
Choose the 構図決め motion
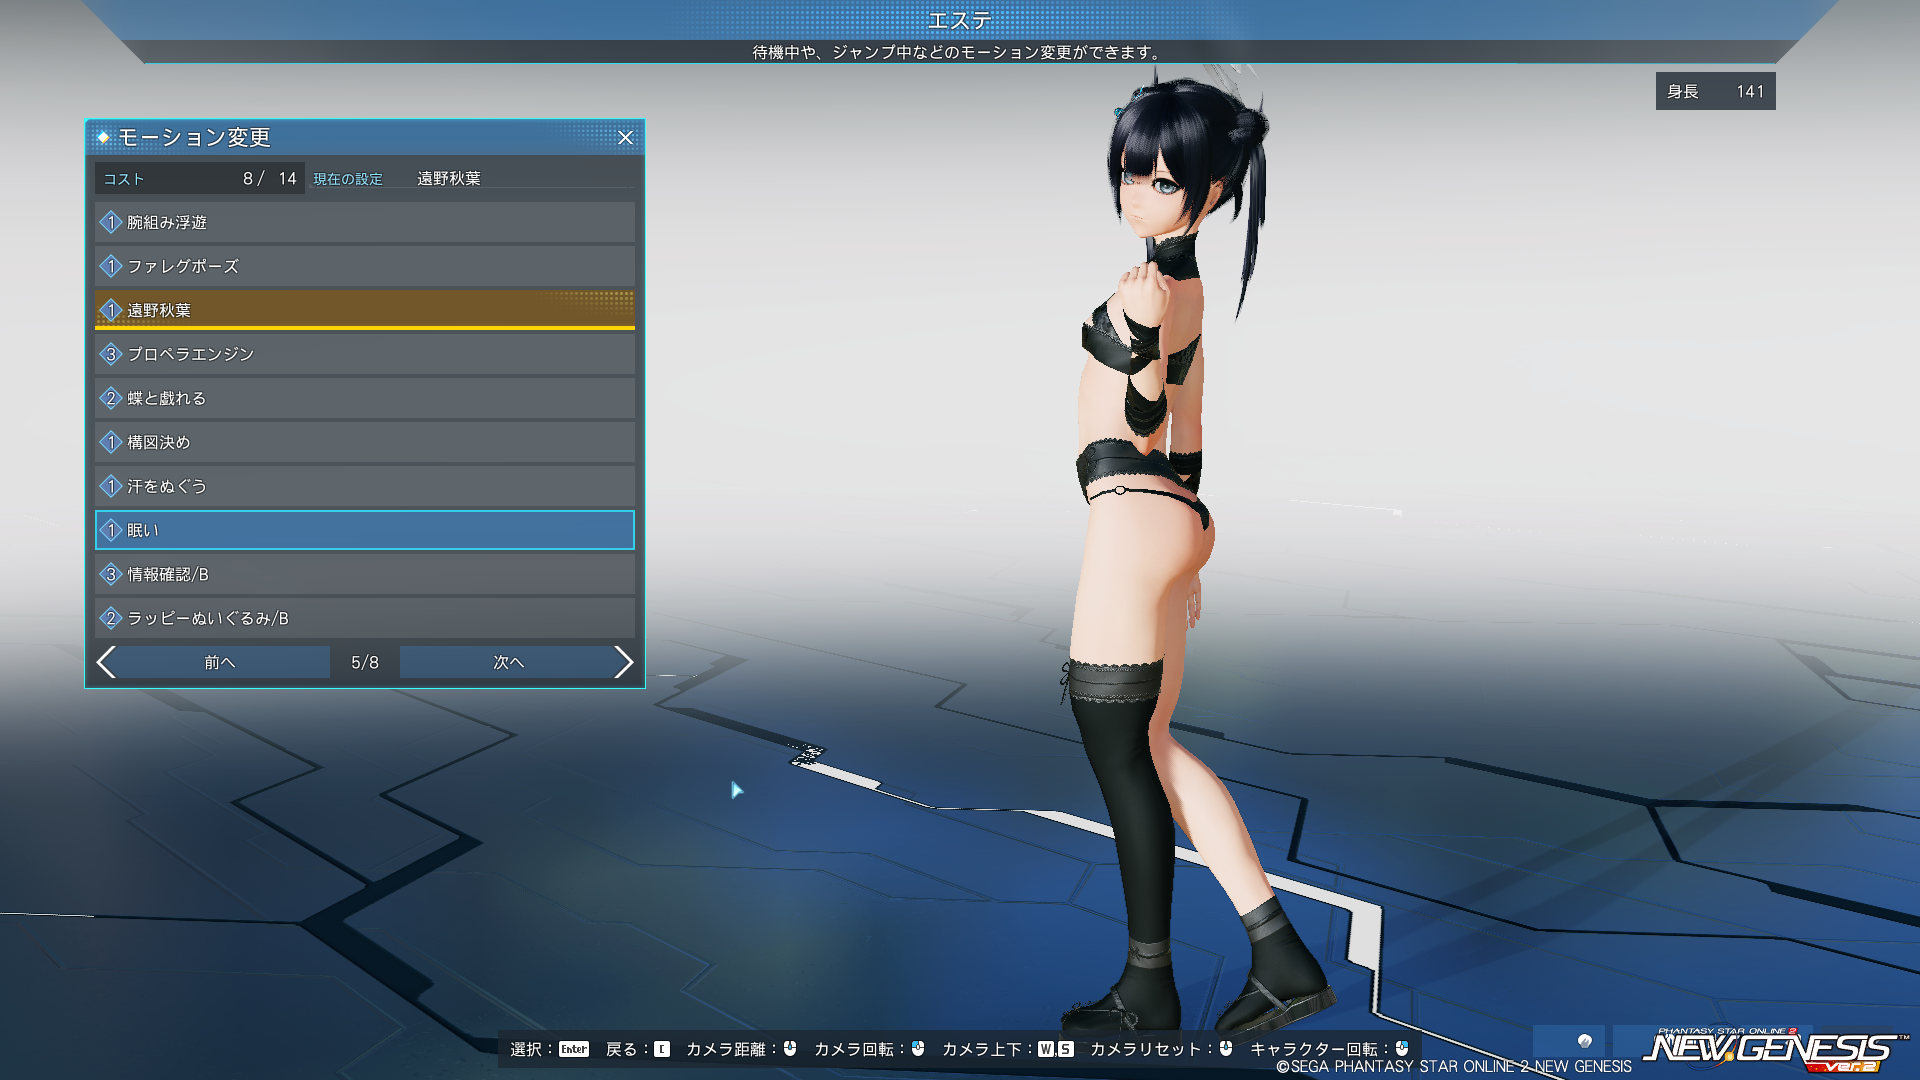pos(365,442)
